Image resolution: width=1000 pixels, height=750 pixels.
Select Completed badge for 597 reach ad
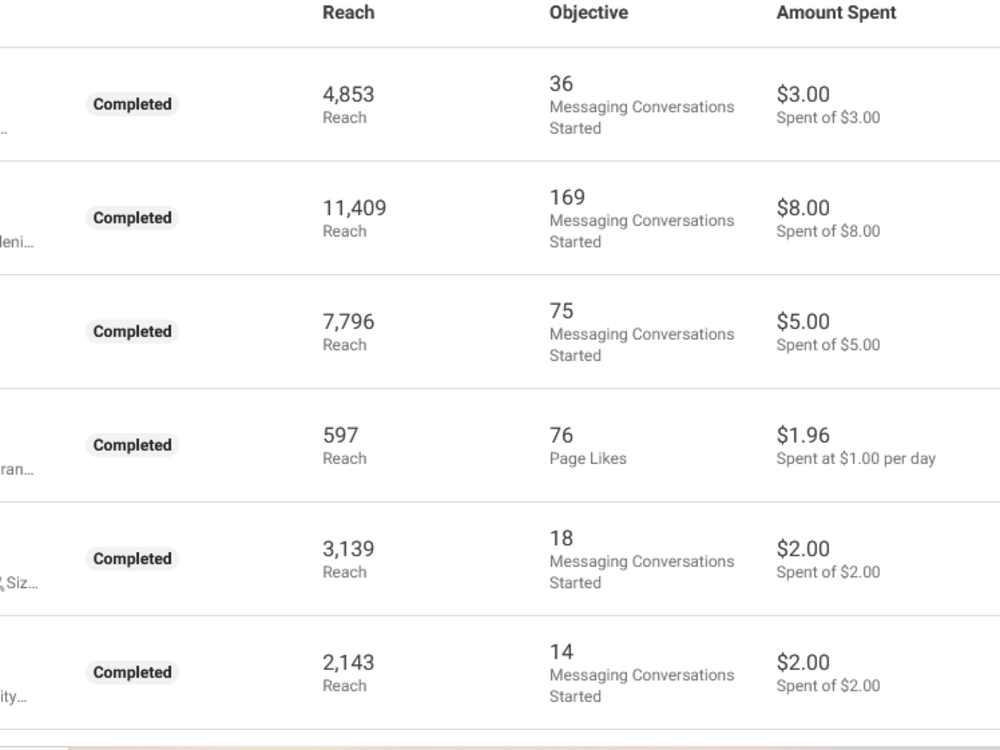[132, 445]
